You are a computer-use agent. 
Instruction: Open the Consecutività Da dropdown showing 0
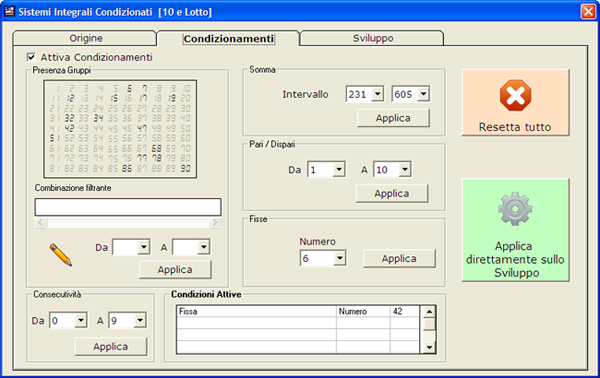pyautogui.click(x=80, y=320)
